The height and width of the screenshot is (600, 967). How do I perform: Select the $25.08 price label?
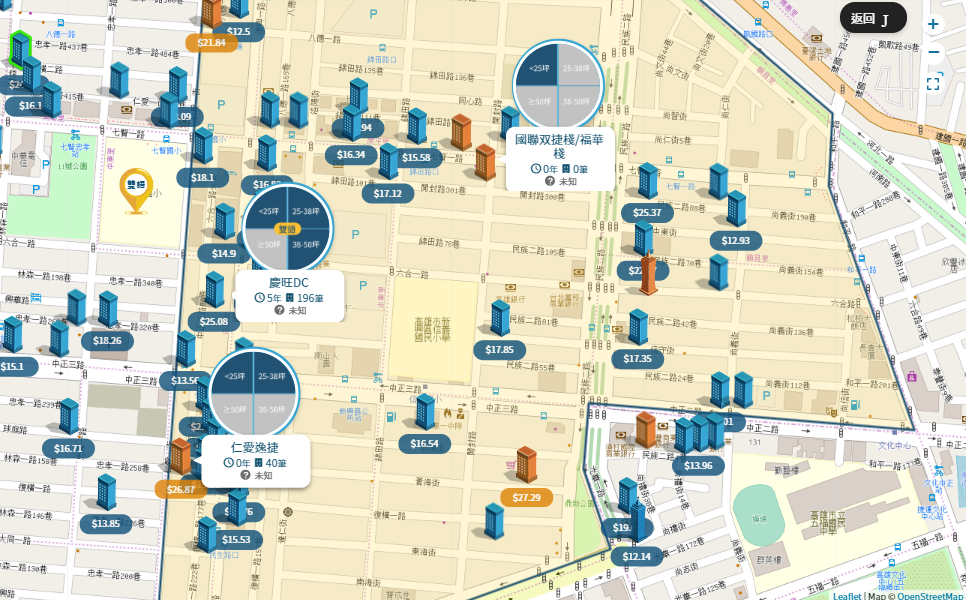coord(214,321)
